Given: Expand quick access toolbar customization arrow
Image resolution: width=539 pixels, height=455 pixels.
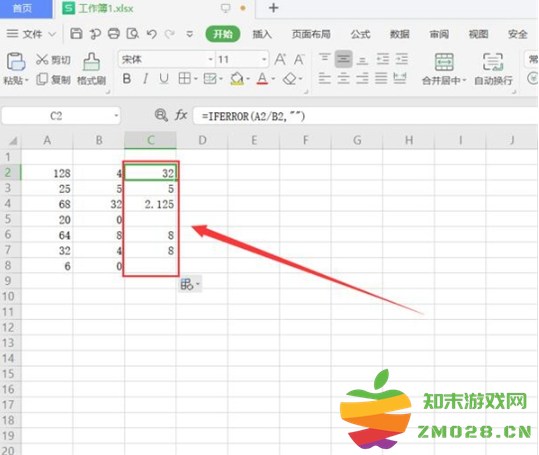Looking at the screenshot, I should point(189,34).
